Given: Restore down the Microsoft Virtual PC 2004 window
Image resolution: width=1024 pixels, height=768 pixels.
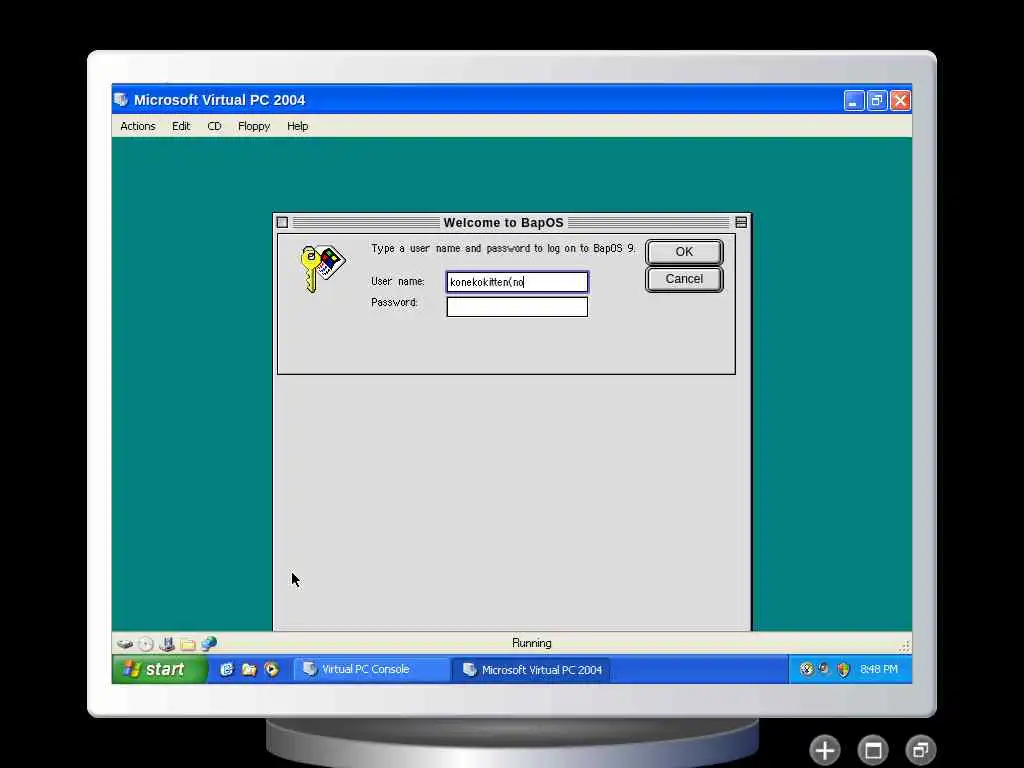Looking at the screenshot, I should coord(876,101).
